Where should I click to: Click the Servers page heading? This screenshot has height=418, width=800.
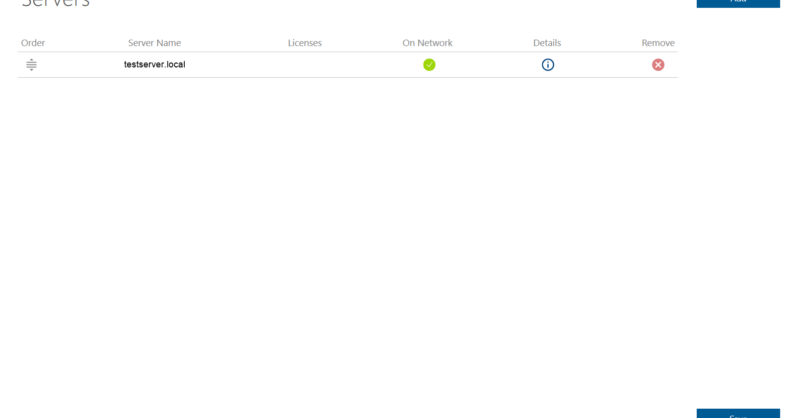pos(56,4)
